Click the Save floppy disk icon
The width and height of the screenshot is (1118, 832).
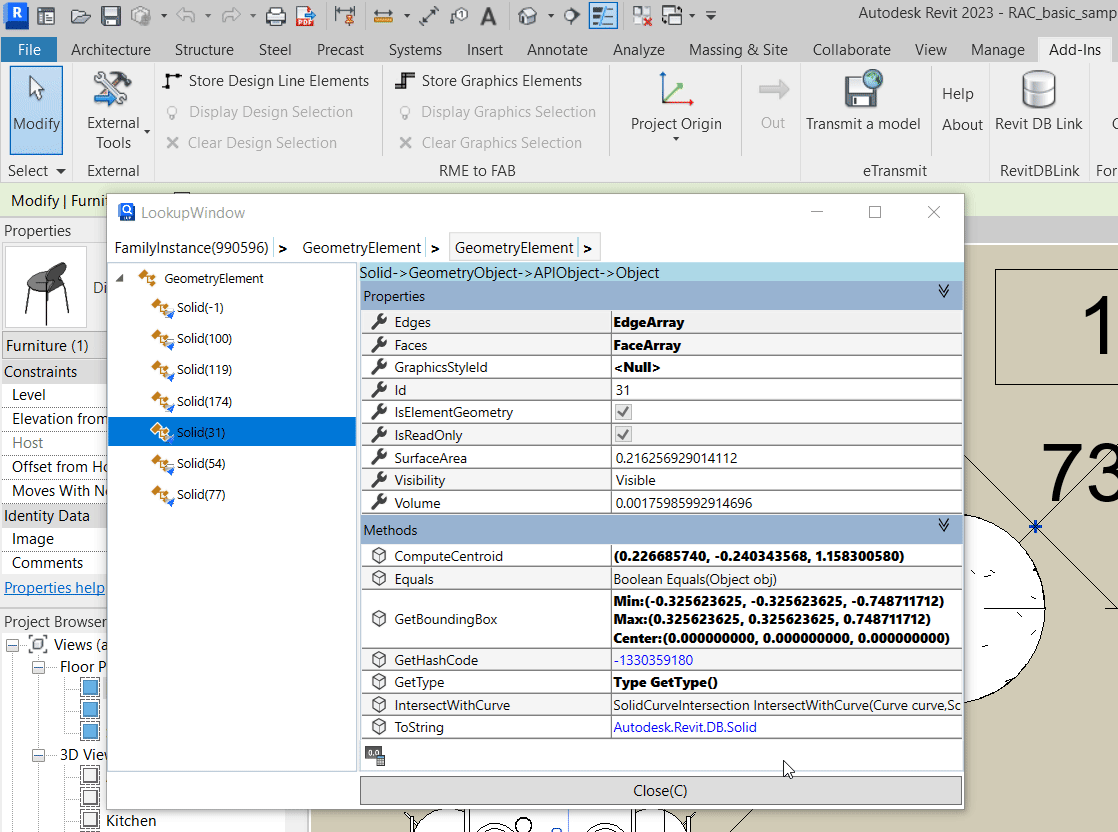tap(111, 16)
